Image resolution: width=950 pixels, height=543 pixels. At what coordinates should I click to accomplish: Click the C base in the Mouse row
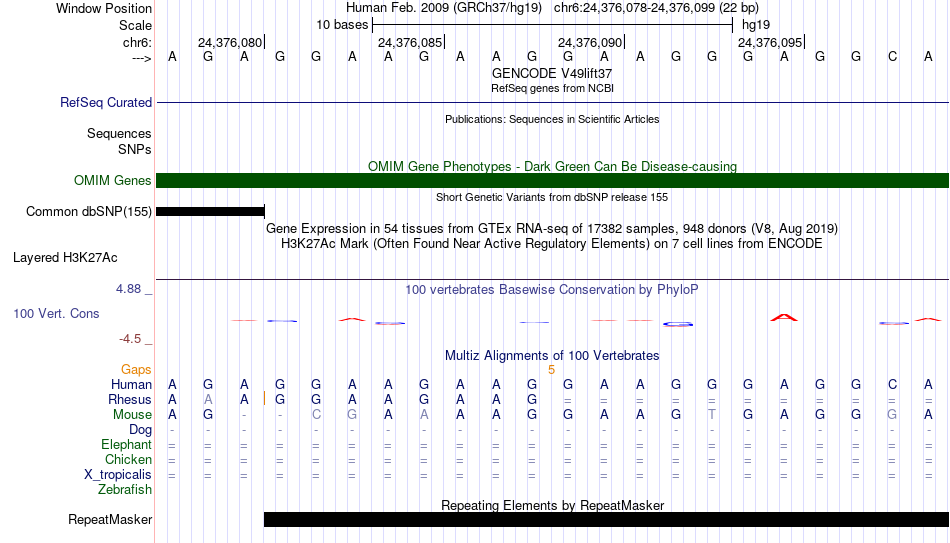tap(316, 415)
